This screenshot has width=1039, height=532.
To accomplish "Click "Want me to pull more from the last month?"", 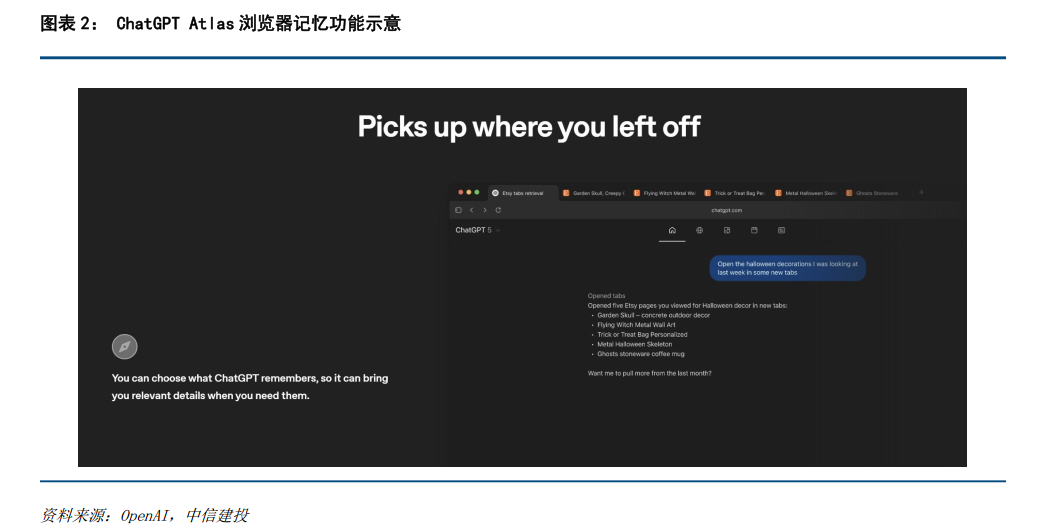I will pyautogui.click(x=649, y=374).
